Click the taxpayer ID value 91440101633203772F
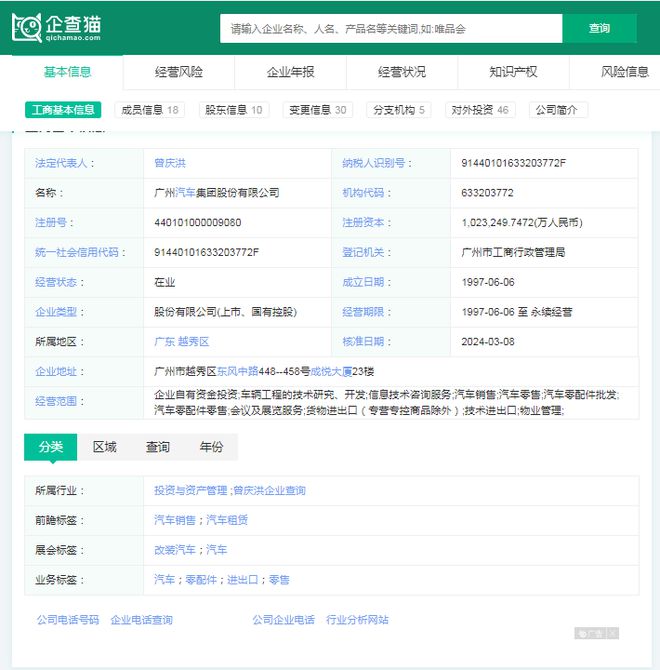Image resolution: width=660 pixels, height=670 pixels. click(513, 163)
